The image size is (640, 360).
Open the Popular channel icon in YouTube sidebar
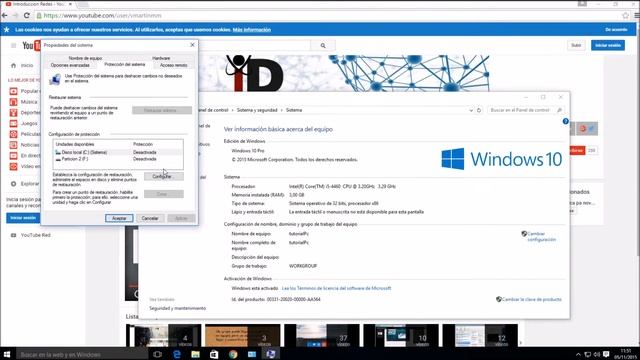coord(13,91)
